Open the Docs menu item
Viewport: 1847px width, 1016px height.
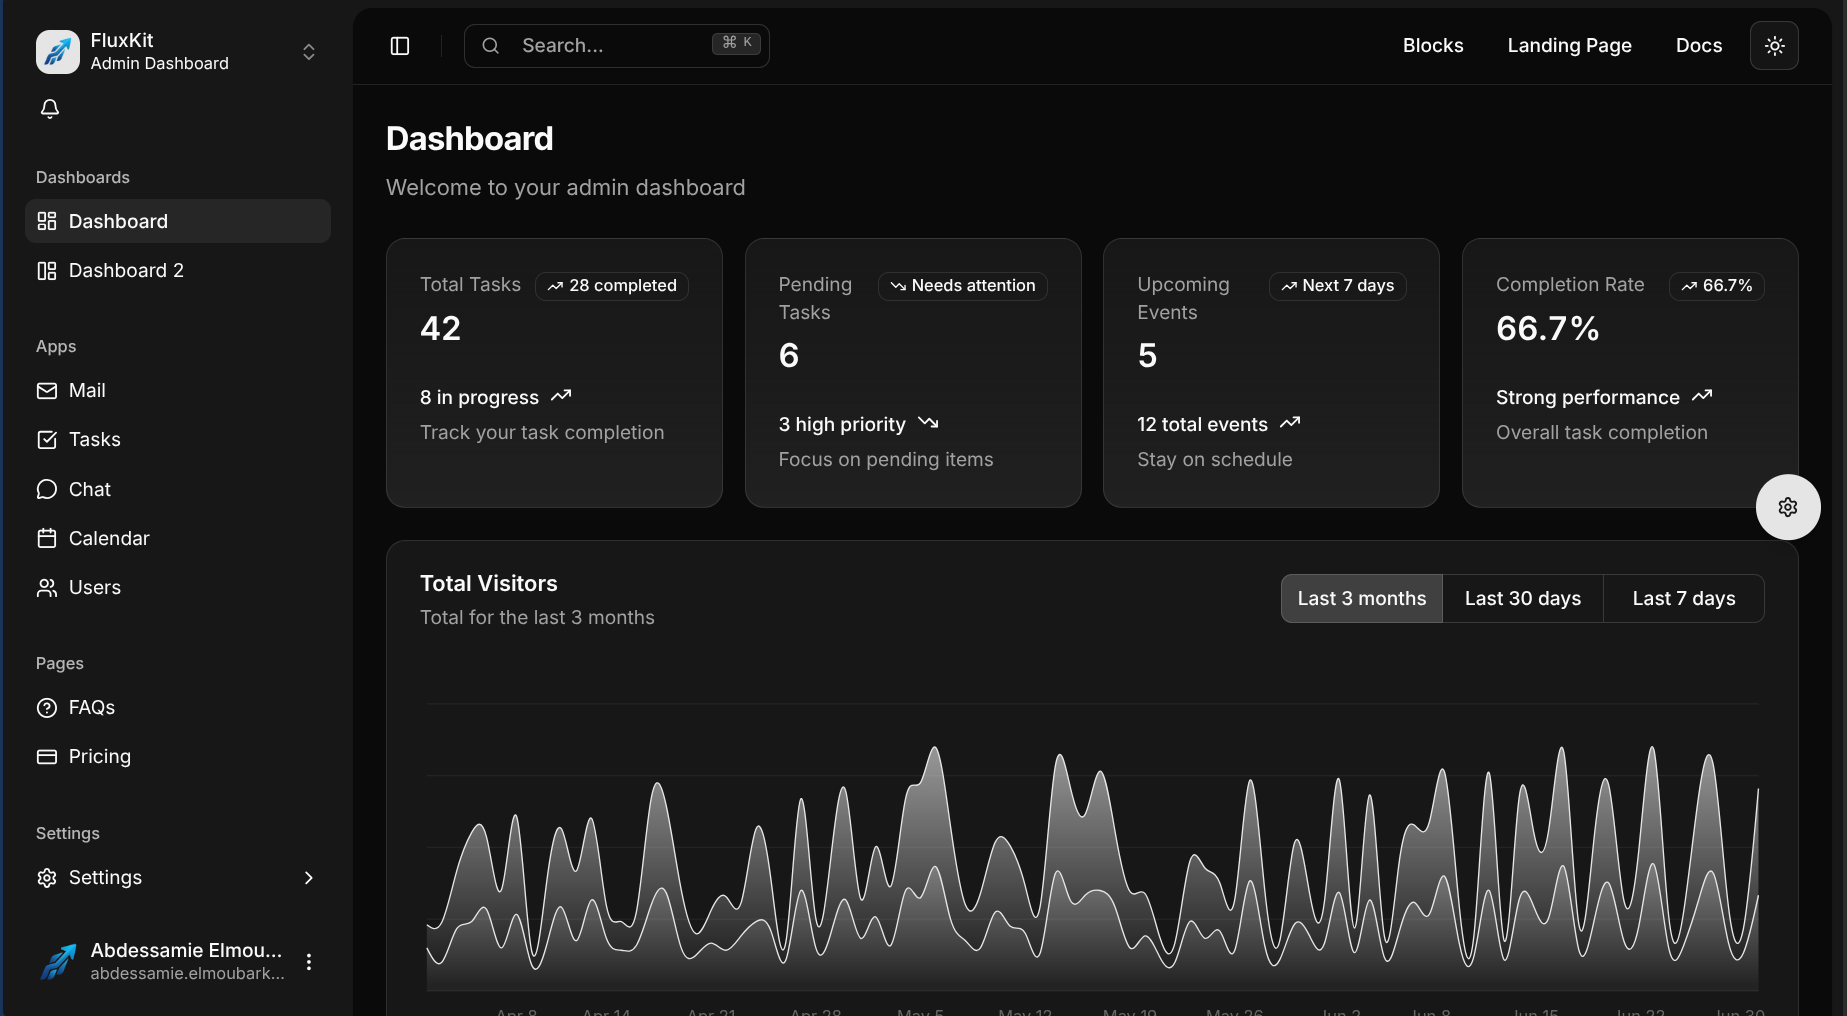[x=1698, y=45]
